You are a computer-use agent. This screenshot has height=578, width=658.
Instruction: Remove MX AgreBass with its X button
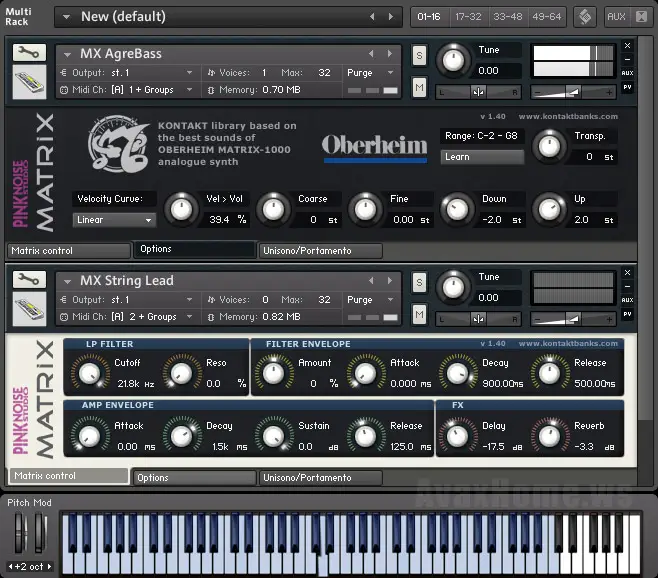(627, 45)
